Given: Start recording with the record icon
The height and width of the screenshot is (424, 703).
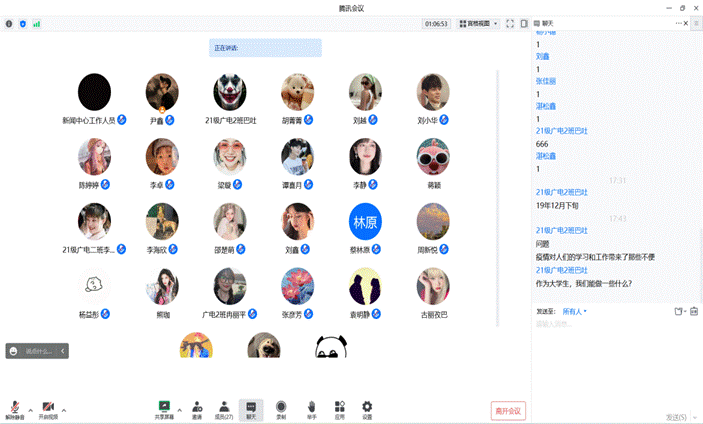Looking at the screenshot, I should pyautogui.click(x=281, y=410).
